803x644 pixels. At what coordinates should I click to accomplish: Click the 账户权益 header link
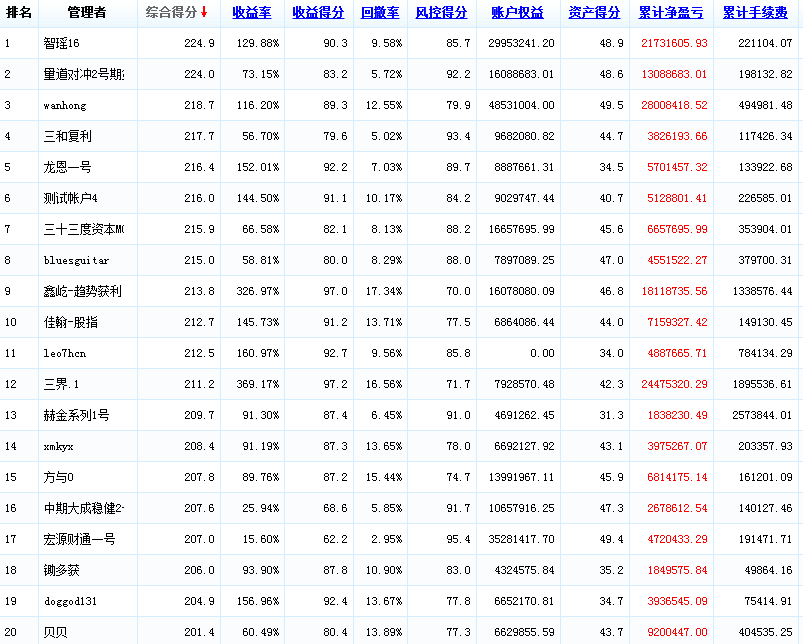[518, 13]
